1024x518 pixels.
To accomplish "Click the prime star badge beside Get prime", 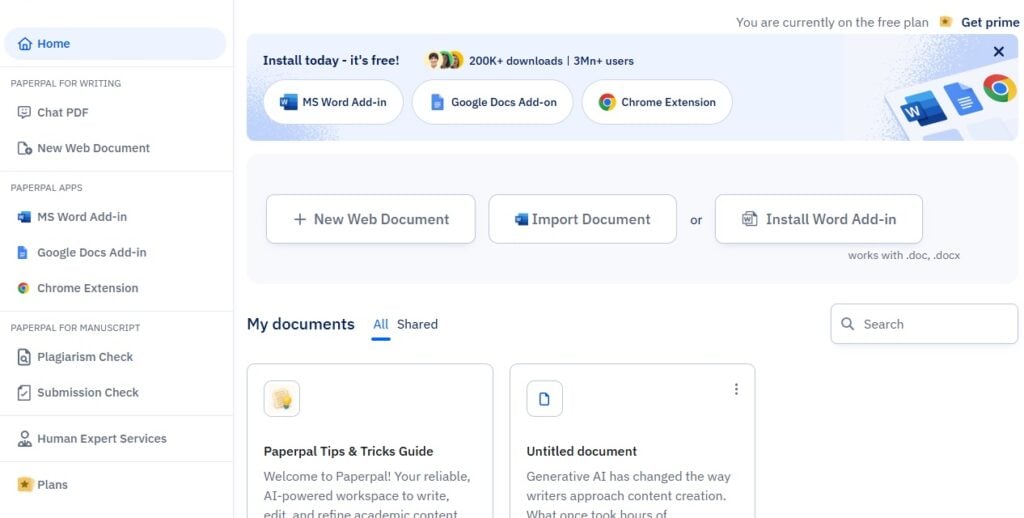I will point(945,22).
